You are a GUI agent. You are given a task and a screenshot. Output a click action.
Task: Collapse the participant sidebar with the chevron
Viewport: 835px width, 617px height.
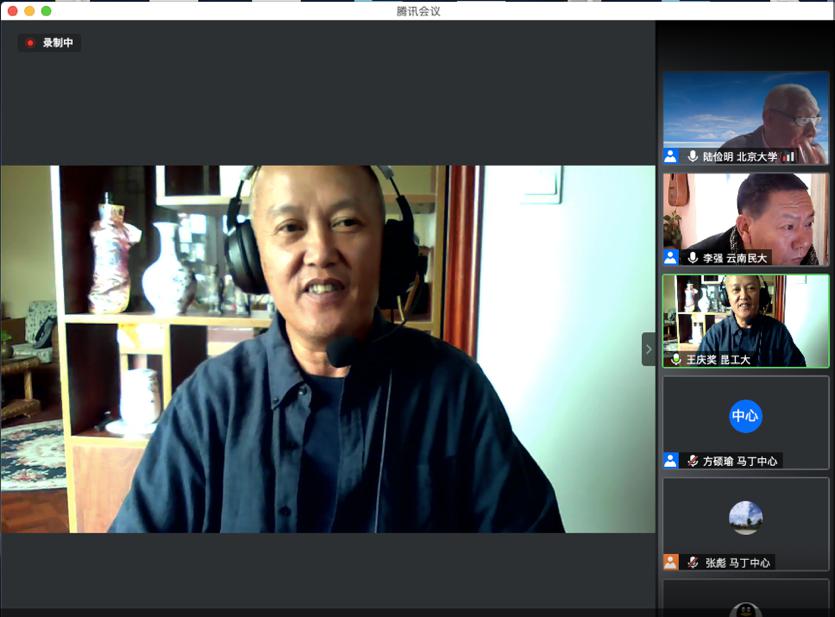pyautogui.click(x=648, y=349)
